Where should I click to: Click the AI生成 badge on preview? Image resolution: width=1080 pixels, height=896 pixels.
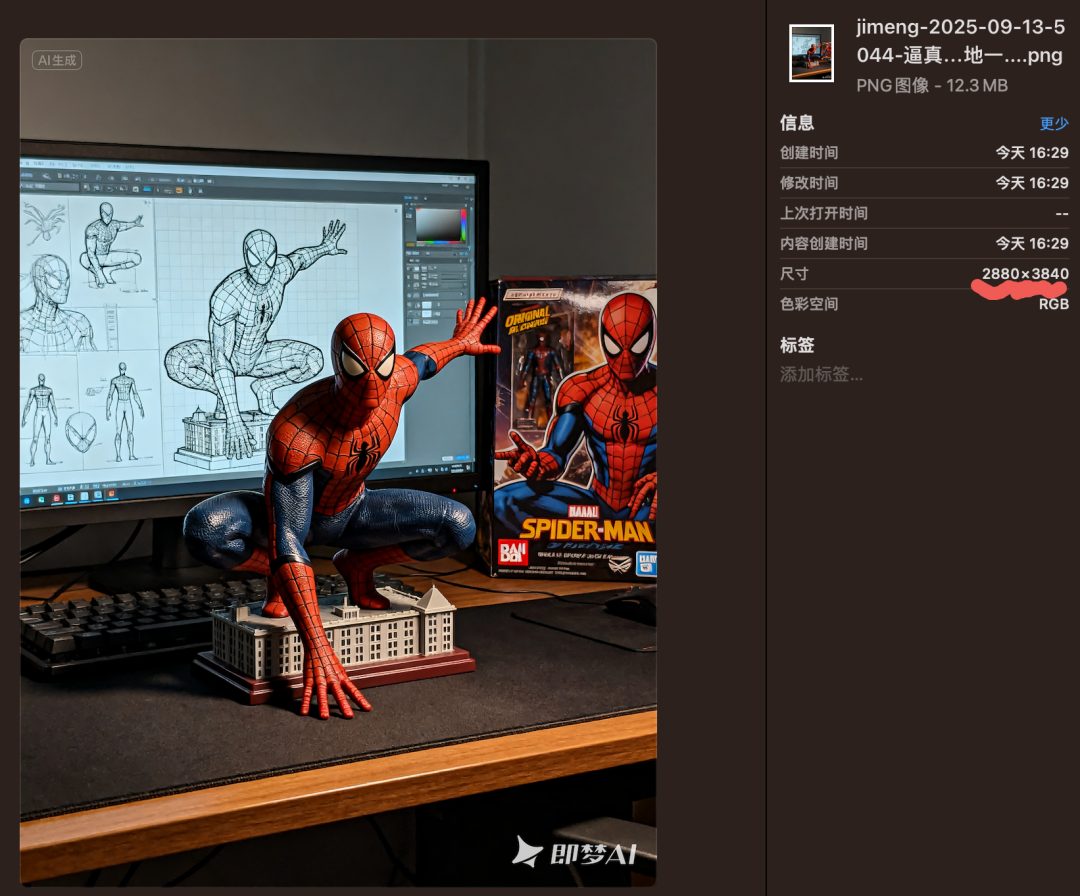(57, 61)
